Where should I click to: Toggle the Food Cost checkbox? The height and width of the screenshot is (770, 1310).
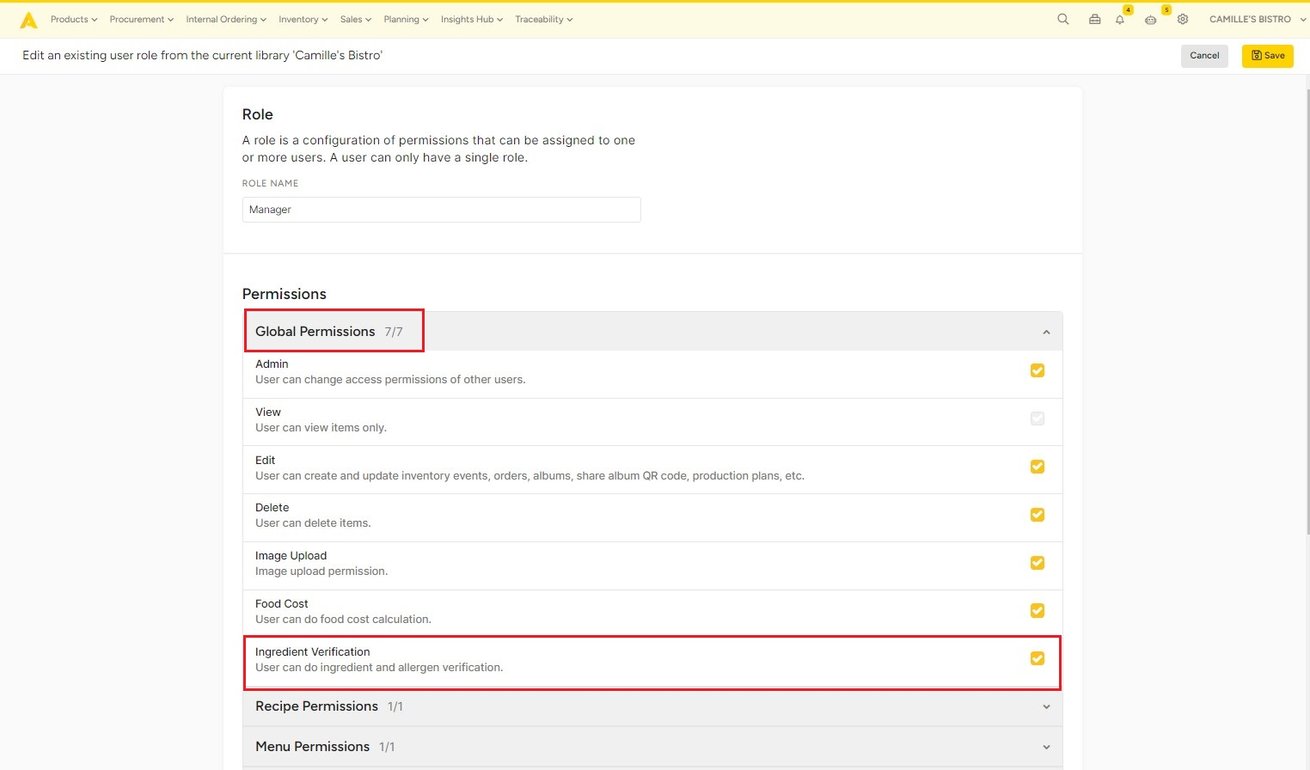pos(1037,610)
